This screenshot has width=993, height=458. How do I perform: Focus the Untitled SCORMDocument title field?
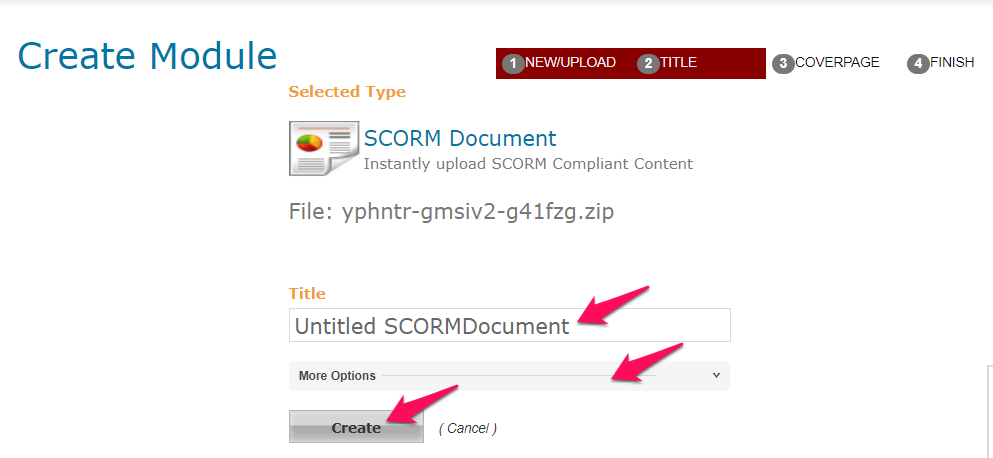point(510,326)
